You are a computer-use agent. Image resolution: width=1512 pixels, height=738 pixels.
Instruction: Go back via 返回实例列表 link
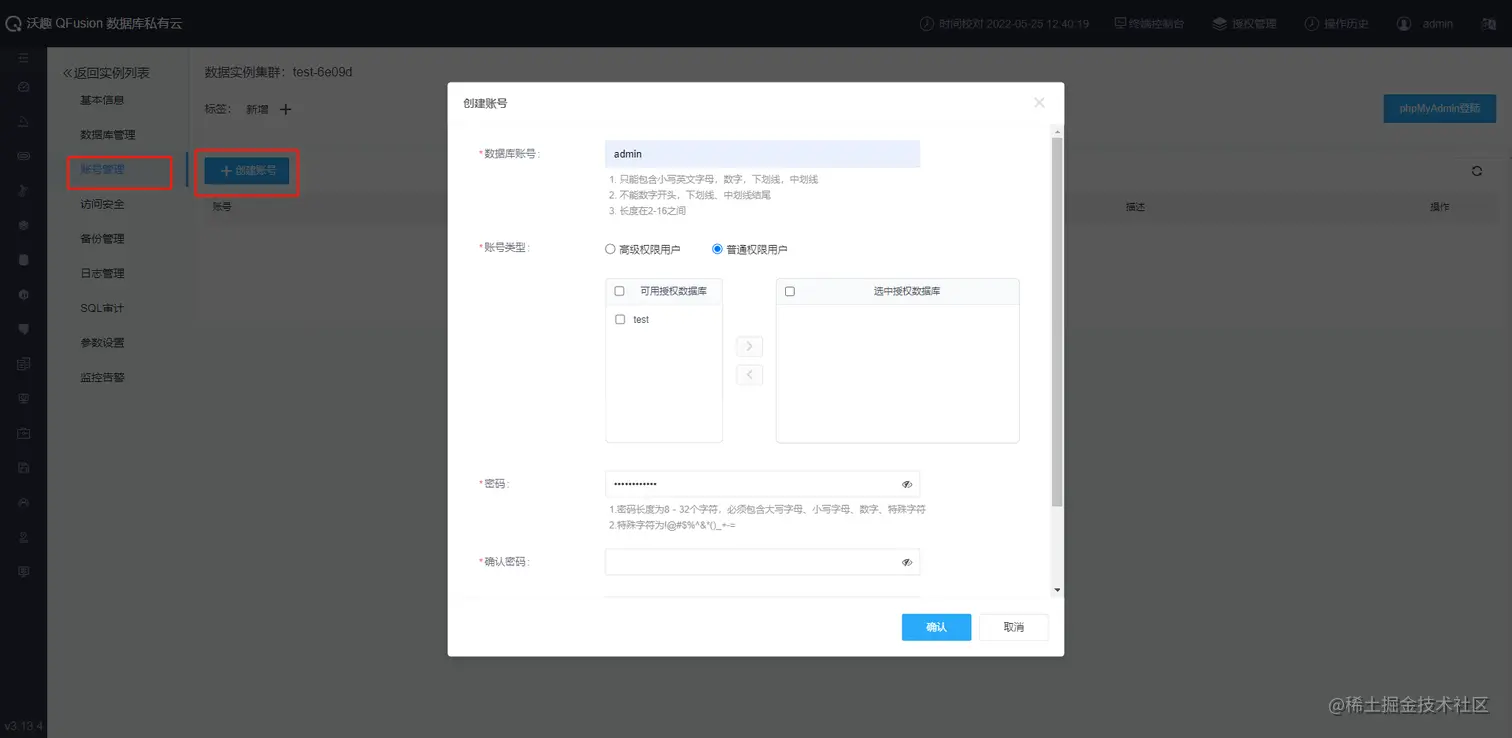pyautogui.click(x=106, y=73)
